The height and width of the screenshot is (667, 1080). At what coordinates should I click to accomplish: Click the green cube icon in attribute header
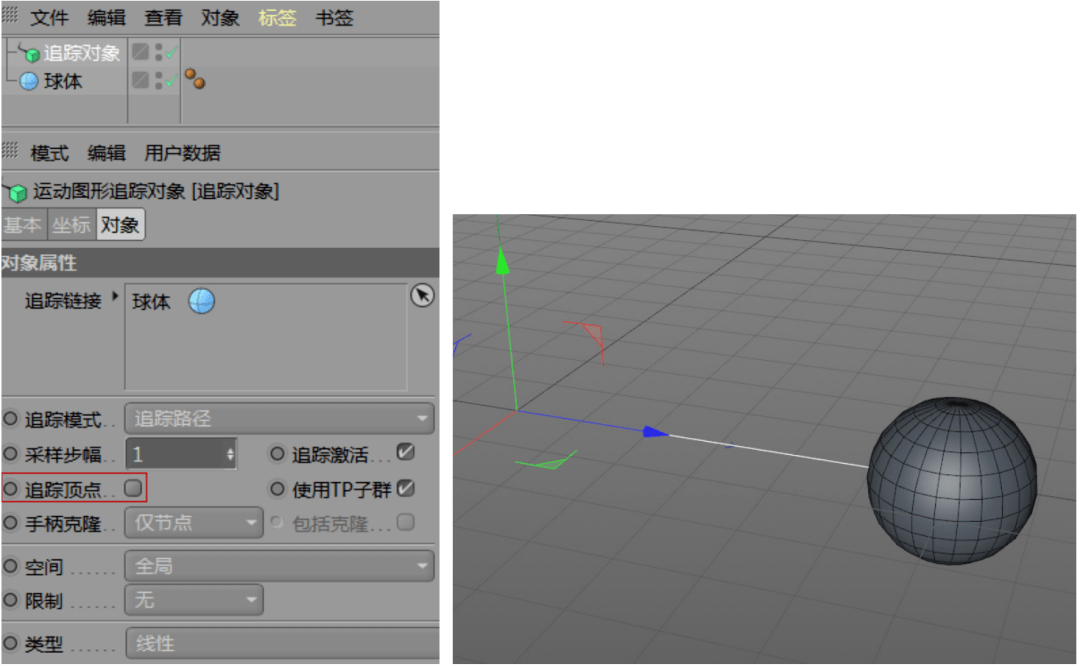(17, 192)
